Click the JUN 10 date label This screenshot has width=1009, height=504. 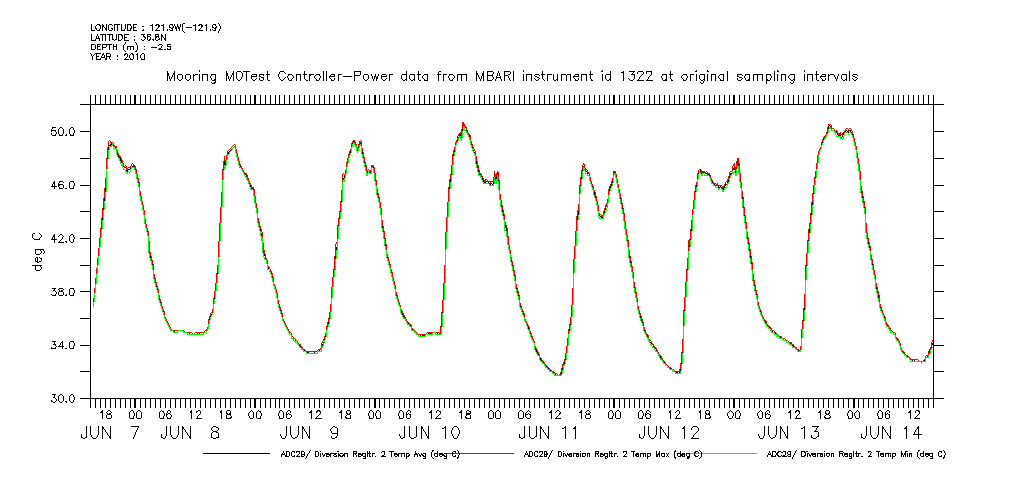(x=430, y=433)
